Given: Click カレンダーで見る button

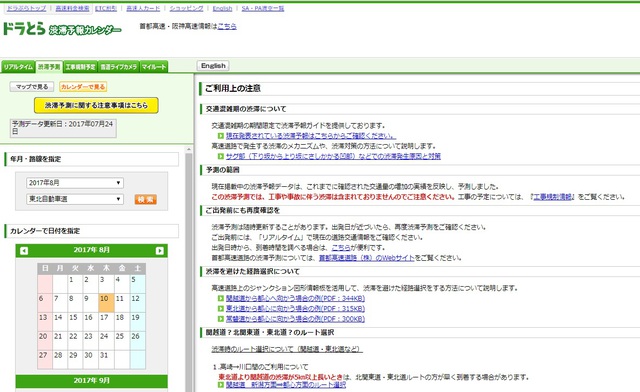Looking at the screenshot, I should [x=83, y=87].
